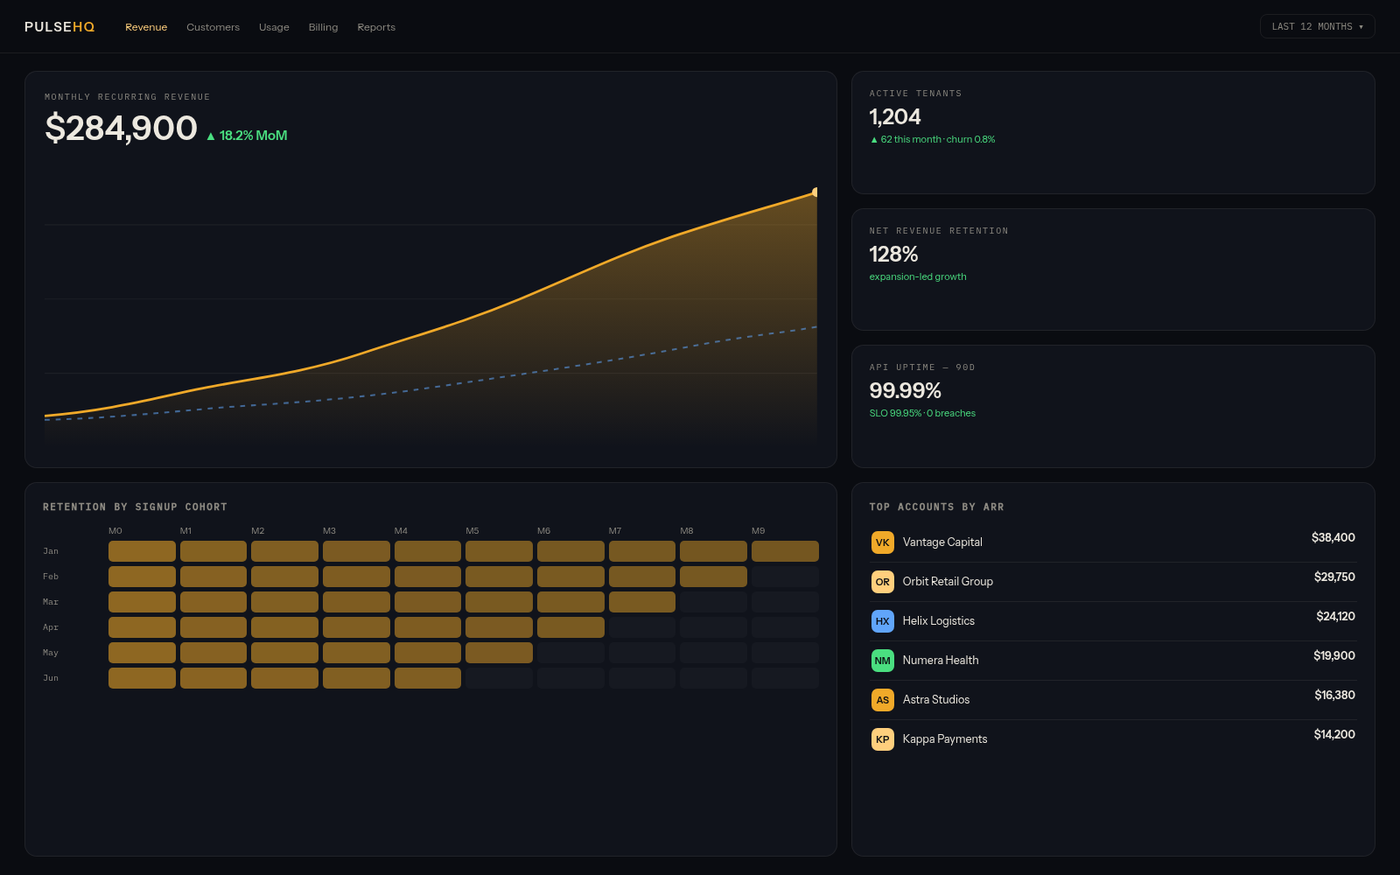Go to the Usage tab

pos(274,27)
